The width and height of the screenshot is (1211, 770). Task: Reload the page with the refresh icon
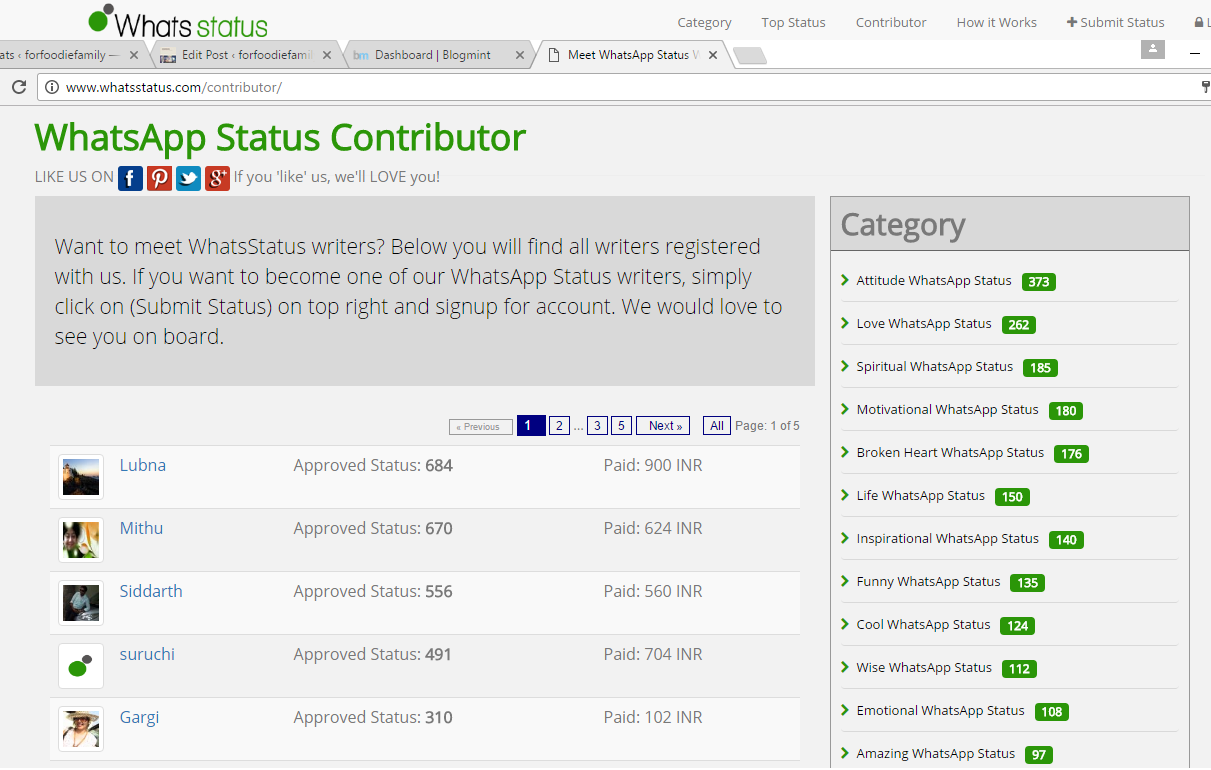point(18,87)
